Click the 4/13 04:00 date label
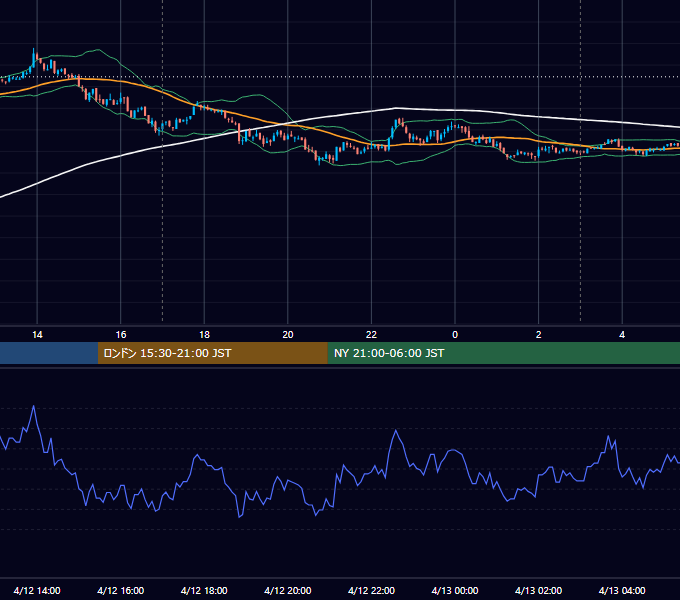Viewport: 680px width, 600px height. 622,590
